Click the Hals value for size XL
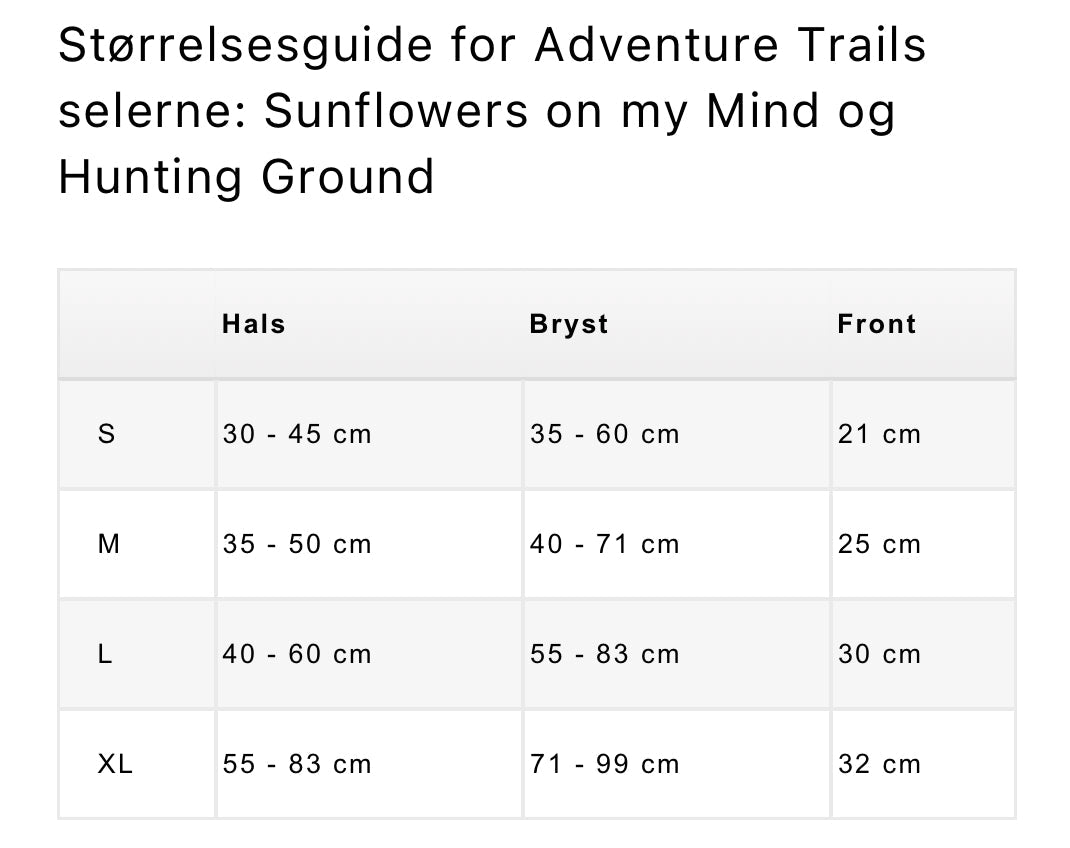Screen dimensions: 1070x848 click(x=297, y=764)
